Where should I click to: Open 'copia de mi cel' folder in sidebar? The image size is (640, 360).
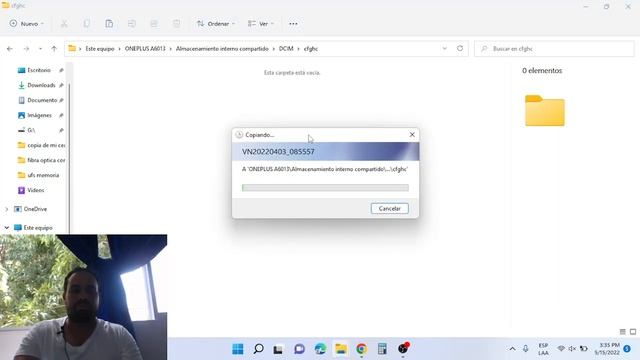41,145
